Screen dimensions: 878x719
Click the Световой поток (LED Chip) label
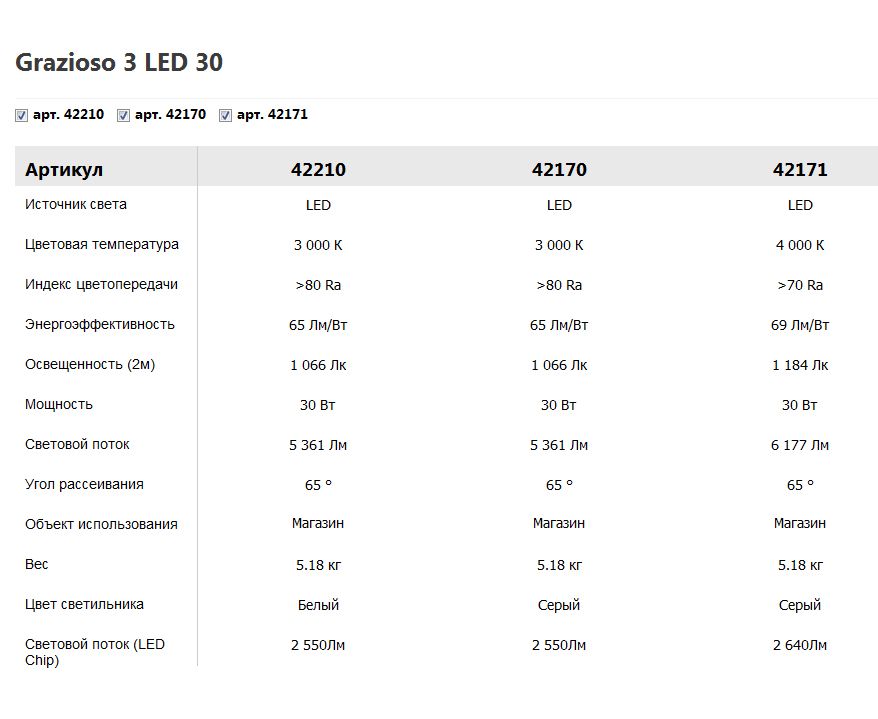tap(95, 652)
